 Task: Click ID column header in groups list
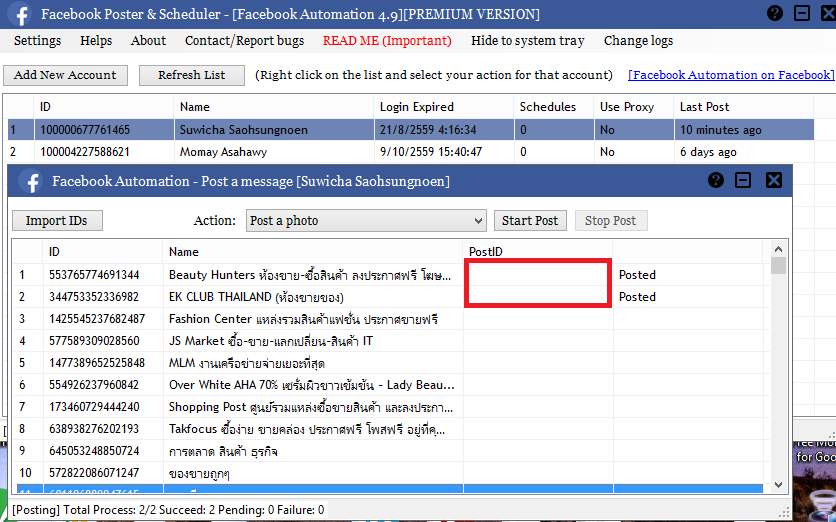click(103, 252)
